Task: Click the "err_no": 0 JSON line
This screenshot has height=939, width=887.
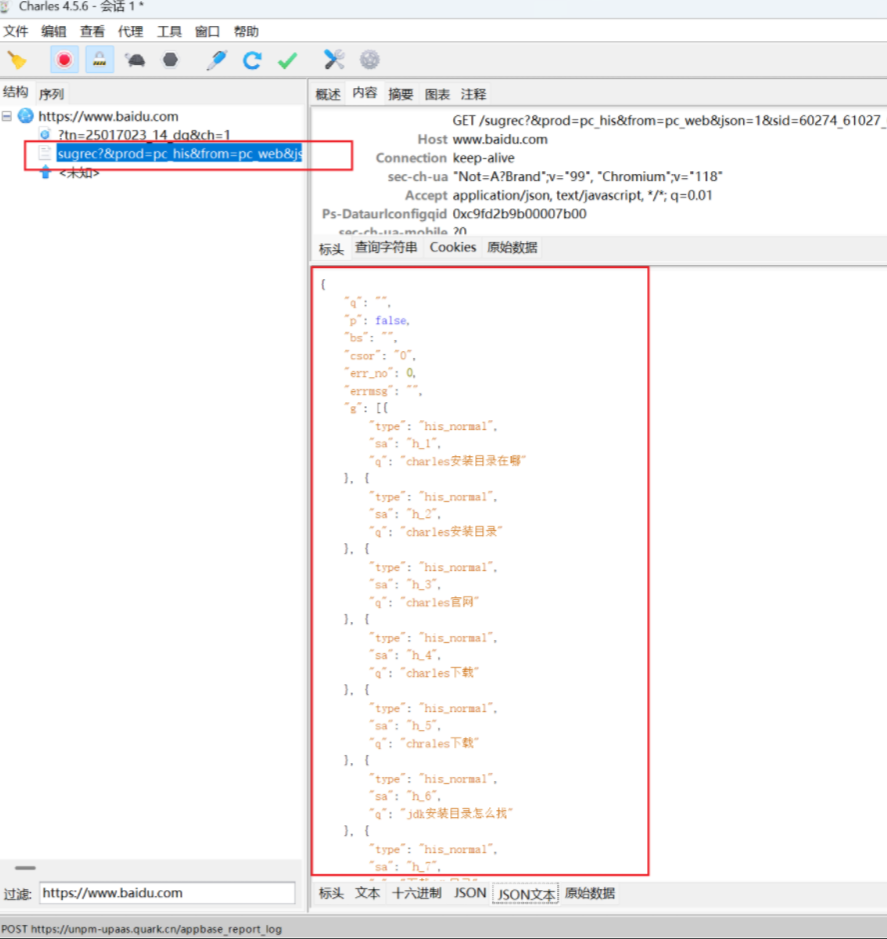Action: point(380,373)
